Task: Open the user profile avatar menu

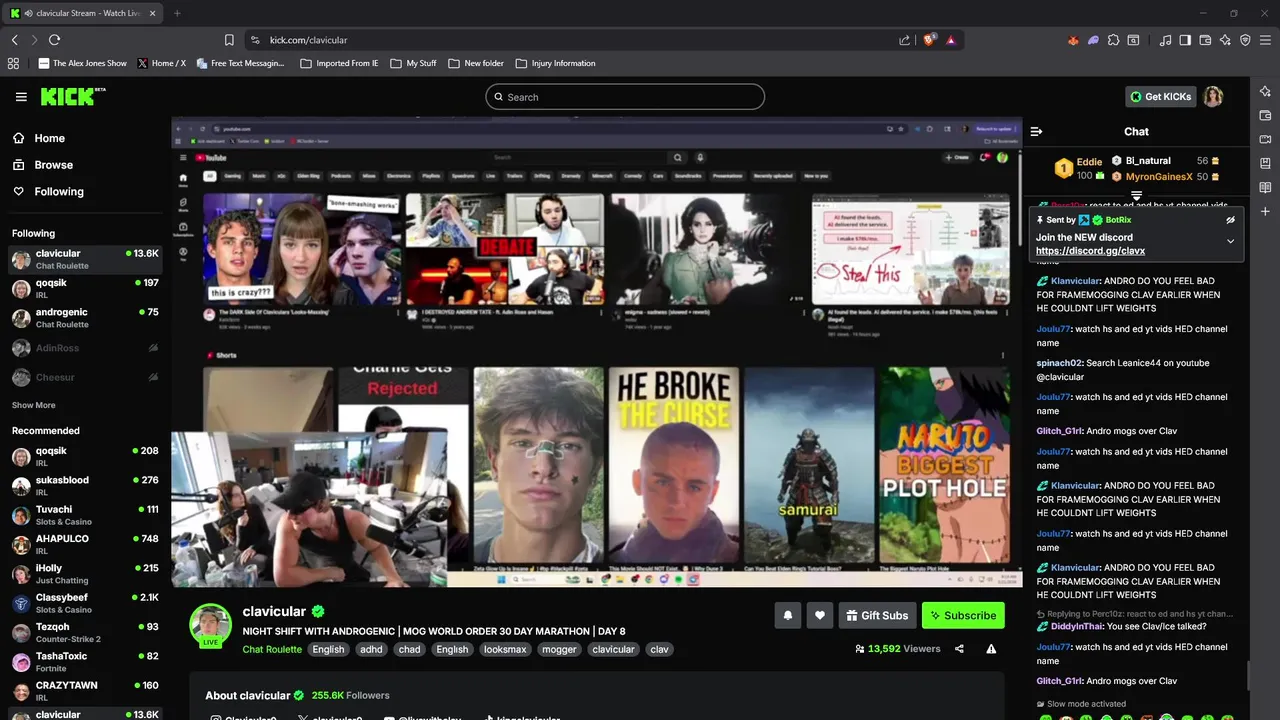Action: [x=1213, y=97]
